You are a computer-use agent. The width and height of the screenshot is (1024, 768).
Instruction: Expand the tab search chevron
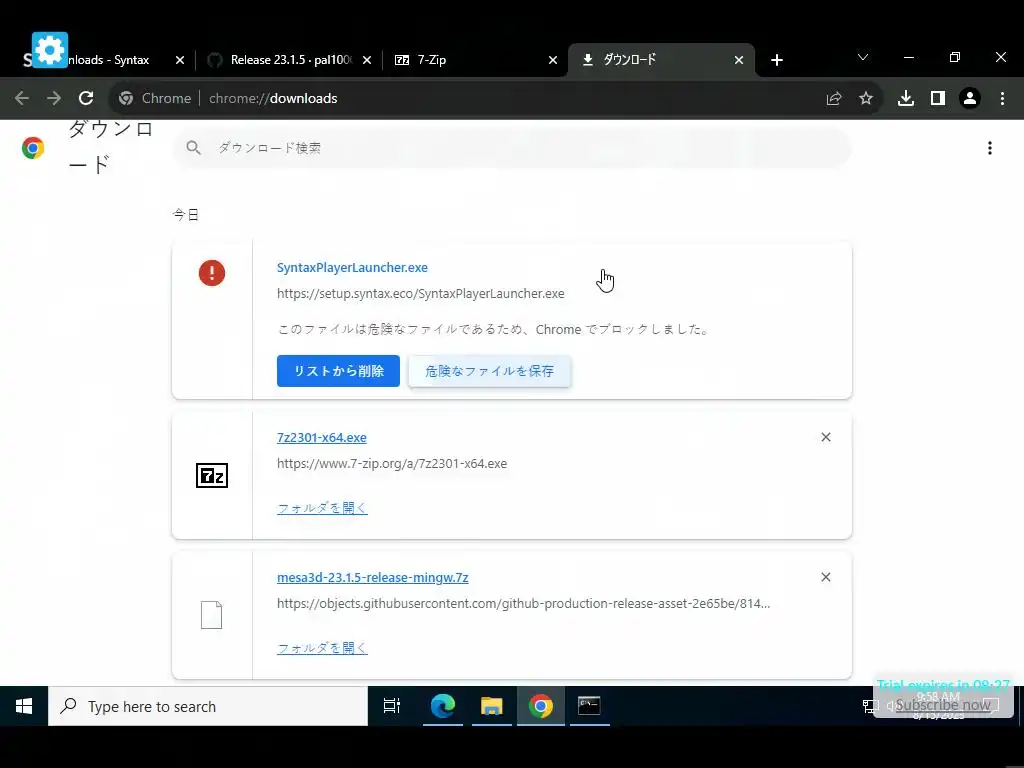pos(863,57)
